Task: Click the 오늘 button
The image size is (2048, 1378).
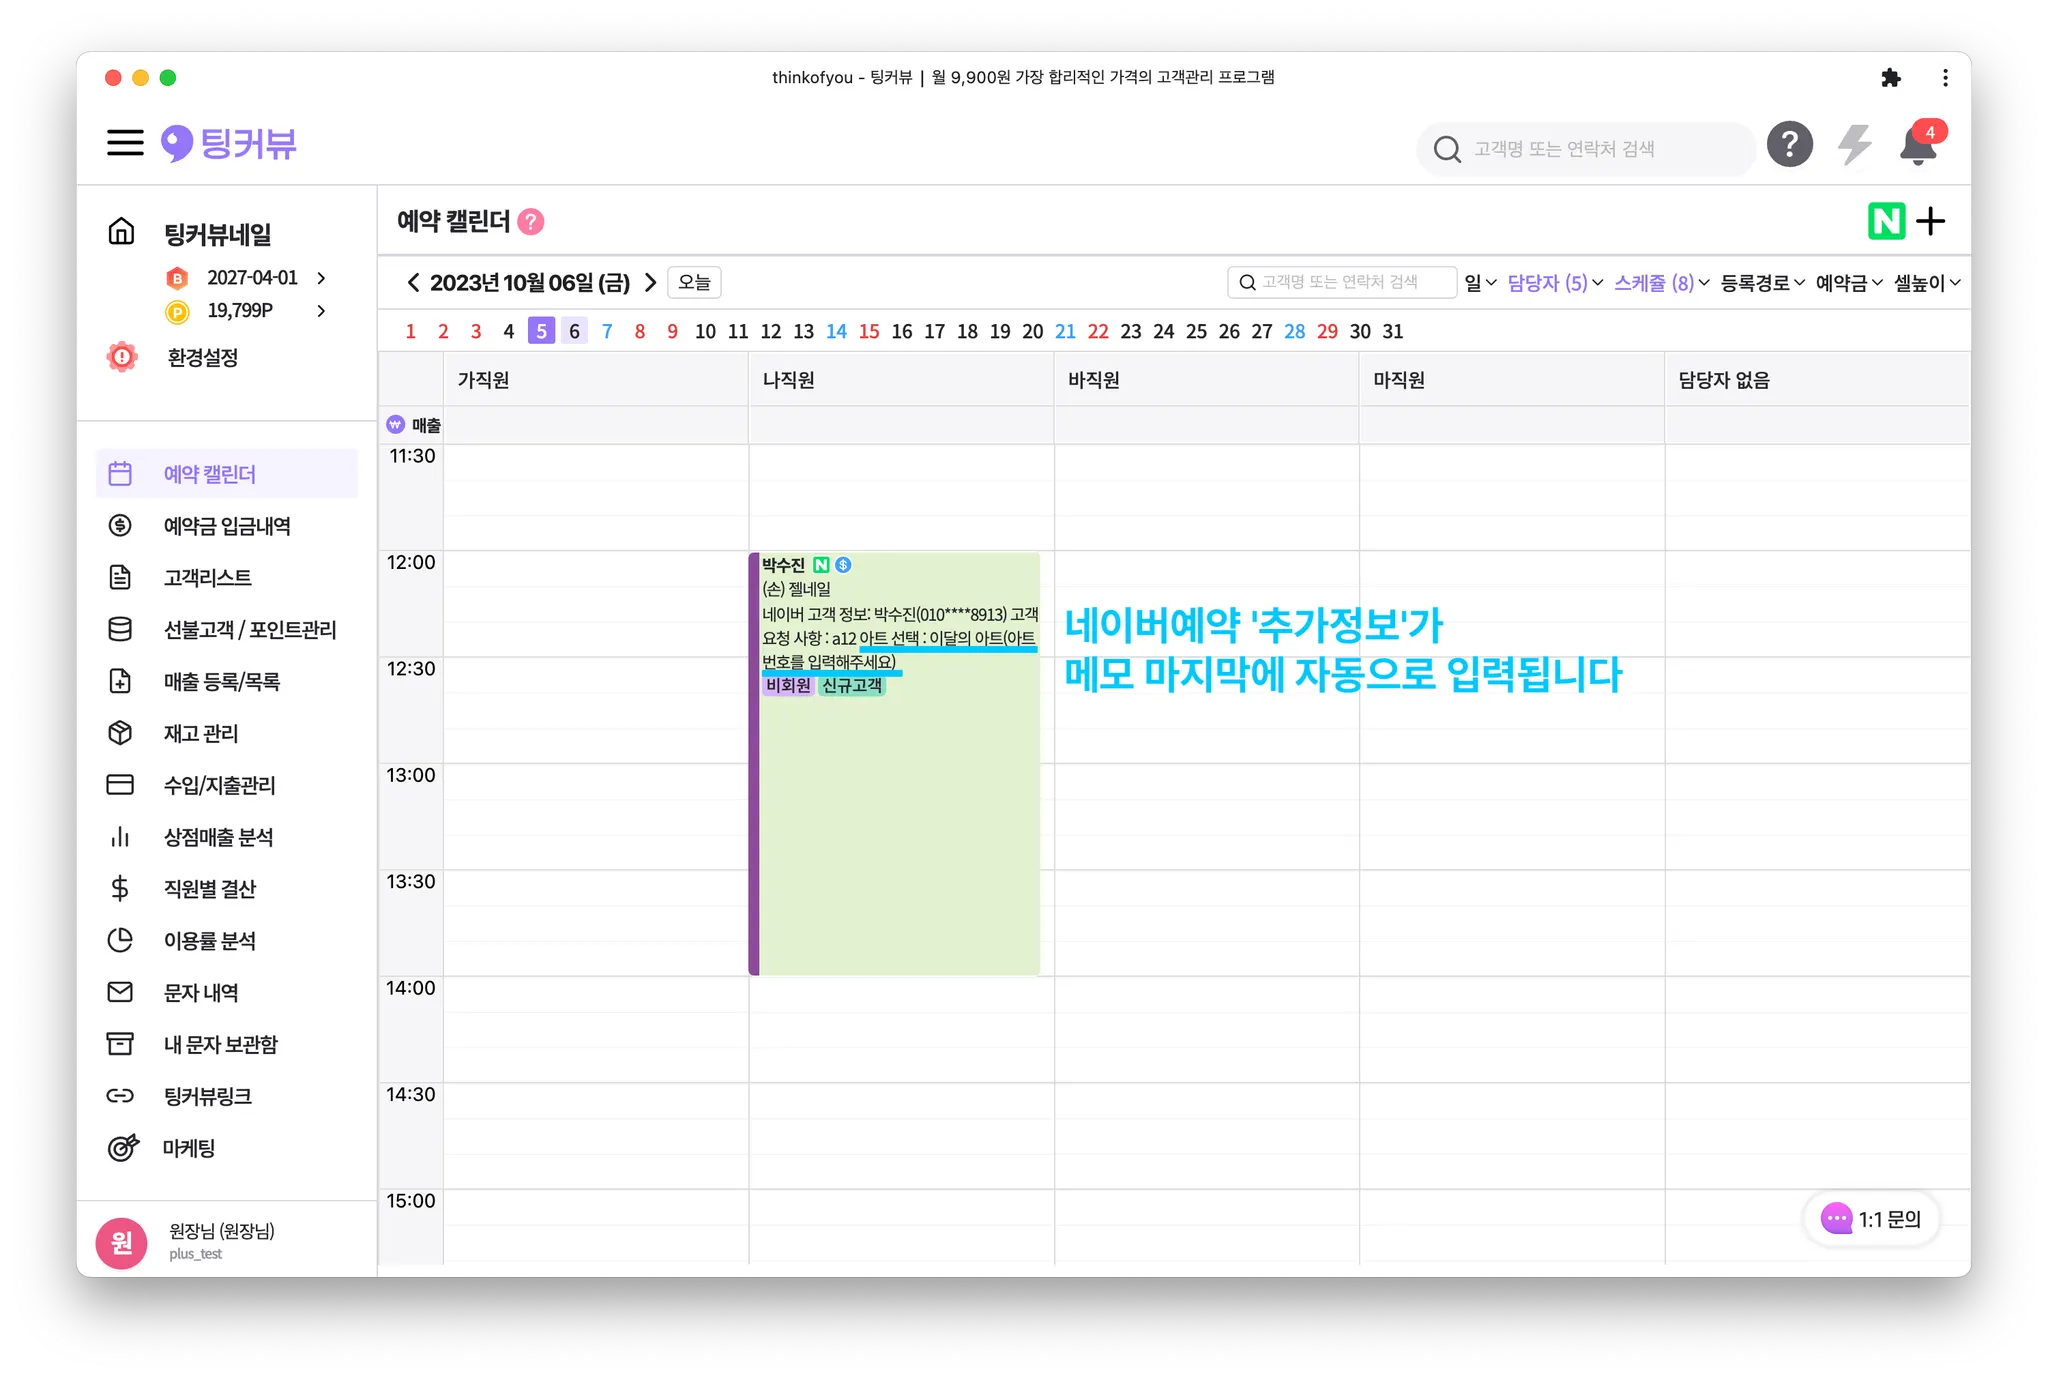Action: coord(694,283)
